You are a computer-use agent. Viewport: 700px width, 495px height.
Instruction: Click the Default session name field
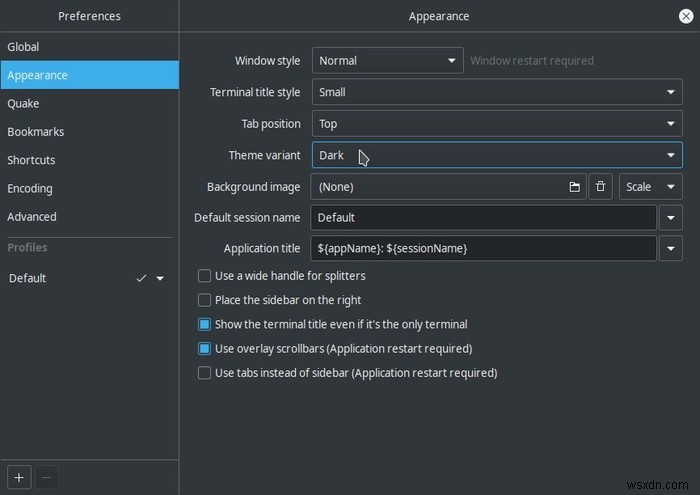pyautogui.click(x=483, y=217)
